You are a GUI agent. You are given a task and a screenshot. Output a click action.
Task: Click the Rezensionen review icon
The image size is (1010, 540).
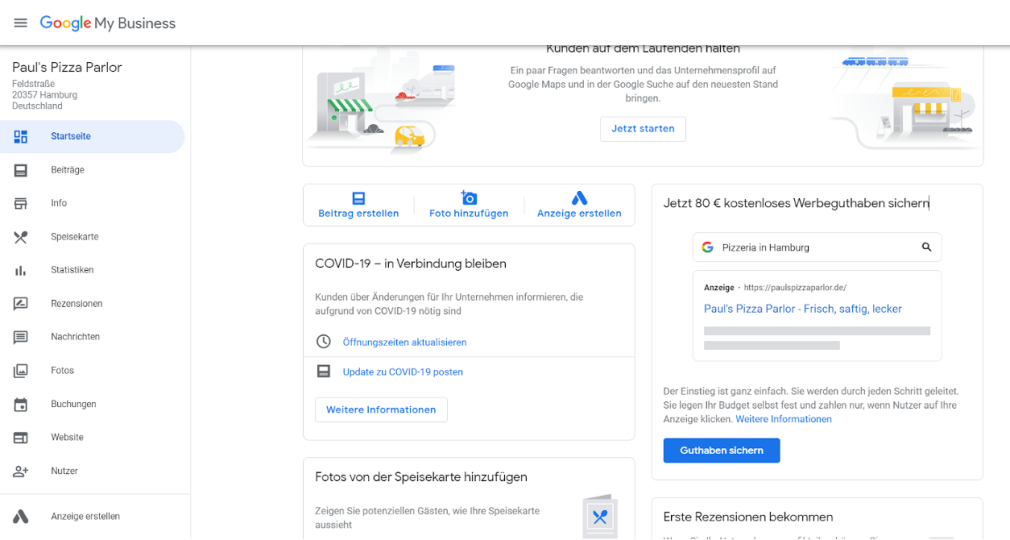pos(21,304)
